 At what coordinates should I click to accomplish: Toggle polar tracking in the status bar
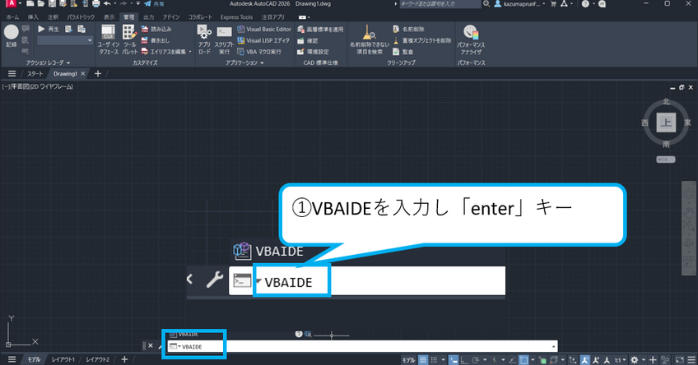pos(475,360)
